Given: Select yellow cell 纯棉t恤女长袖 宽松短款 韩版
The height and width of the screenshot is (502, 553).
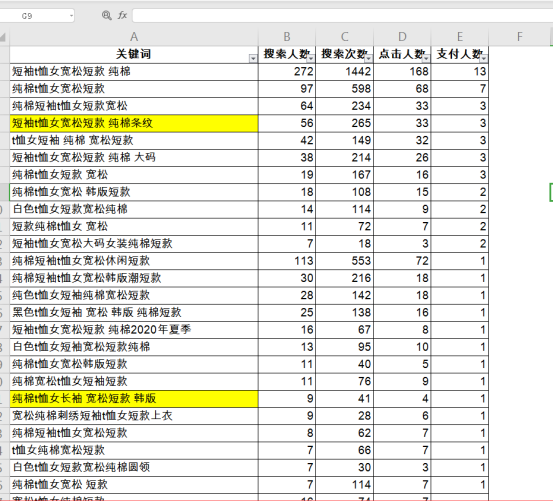Looking at the screenshot, I should pos(134,399).
